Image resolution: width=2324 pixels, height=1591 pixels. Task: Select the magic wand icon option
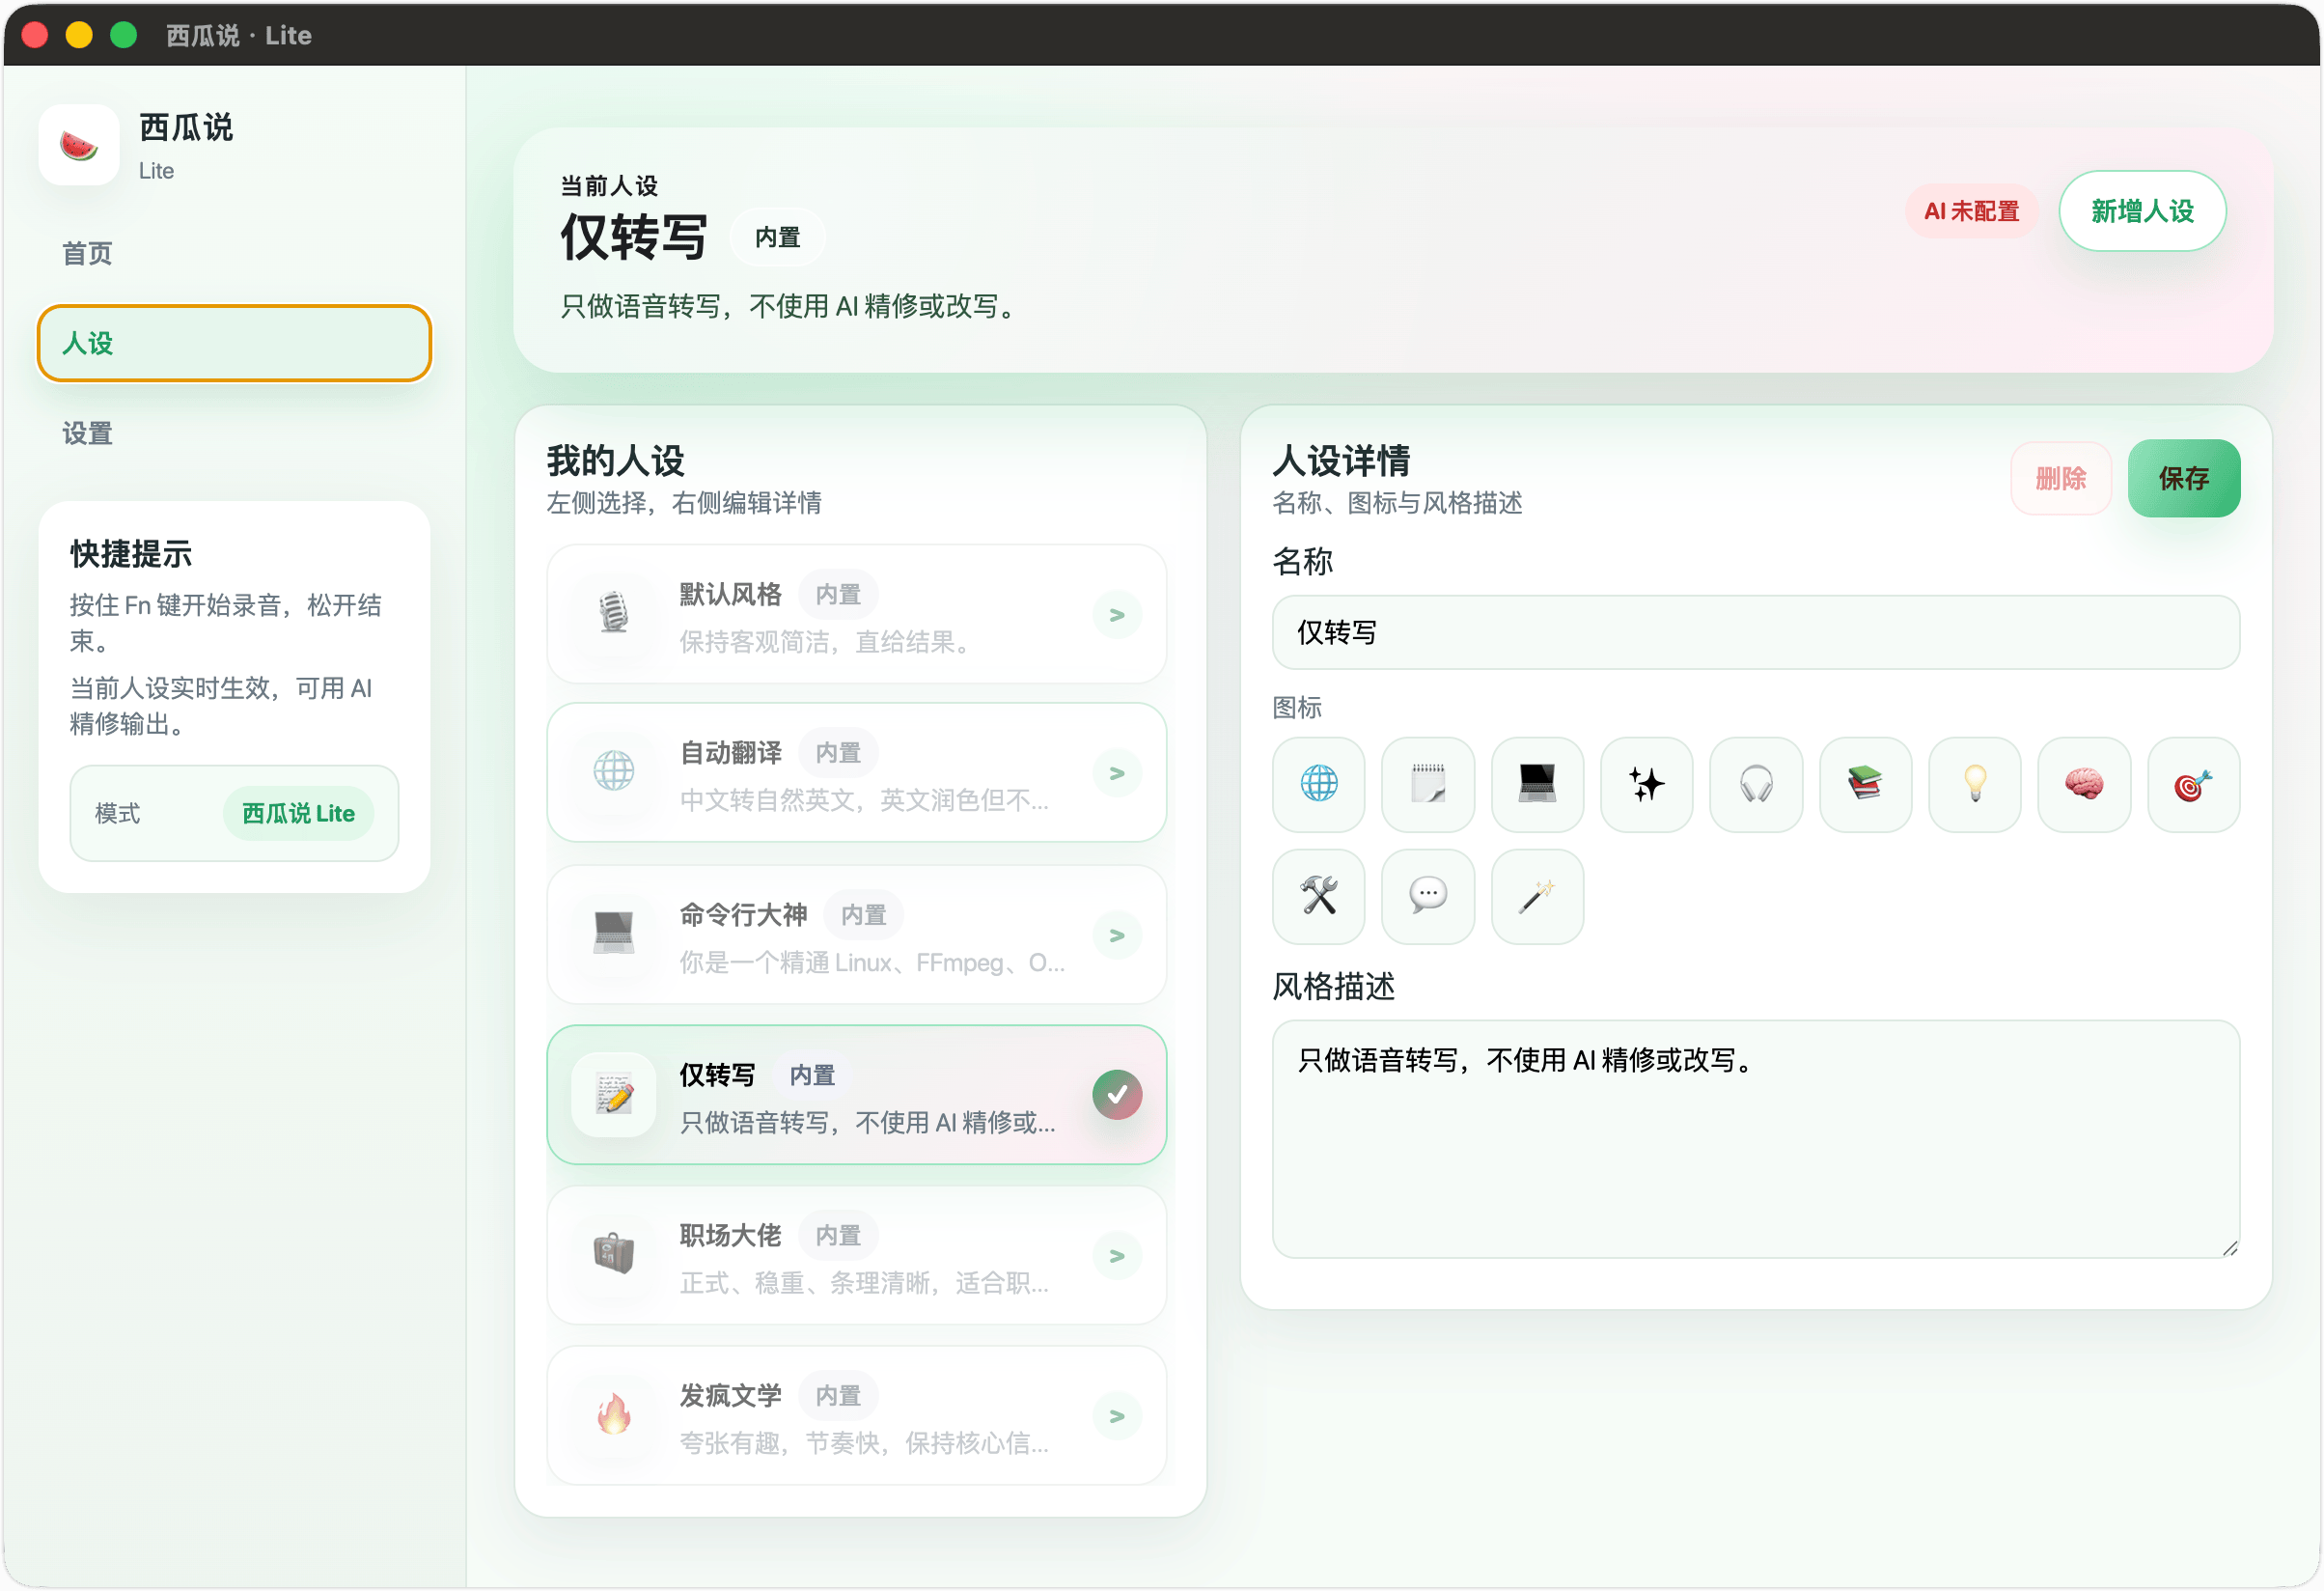1537,896
